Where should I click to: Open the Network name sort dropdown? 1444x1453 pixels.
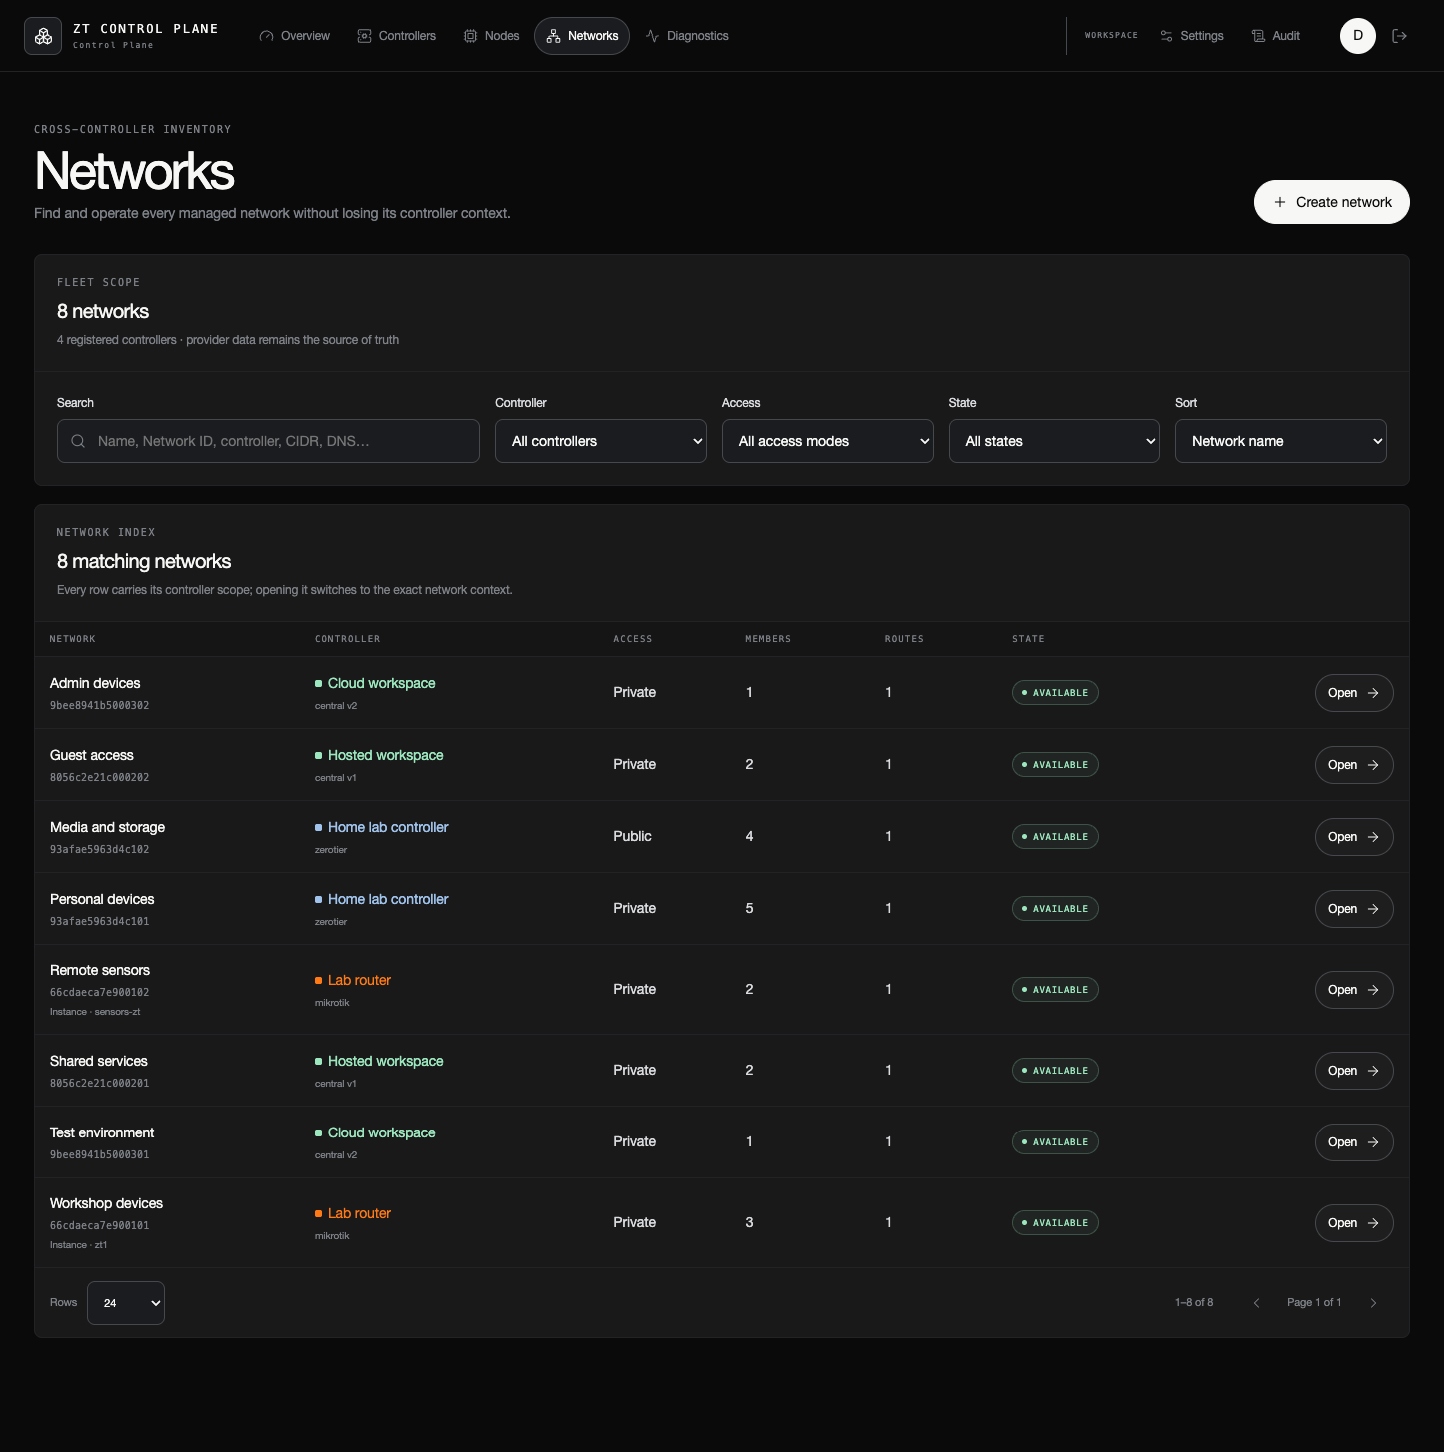(x=1281, y=441)
